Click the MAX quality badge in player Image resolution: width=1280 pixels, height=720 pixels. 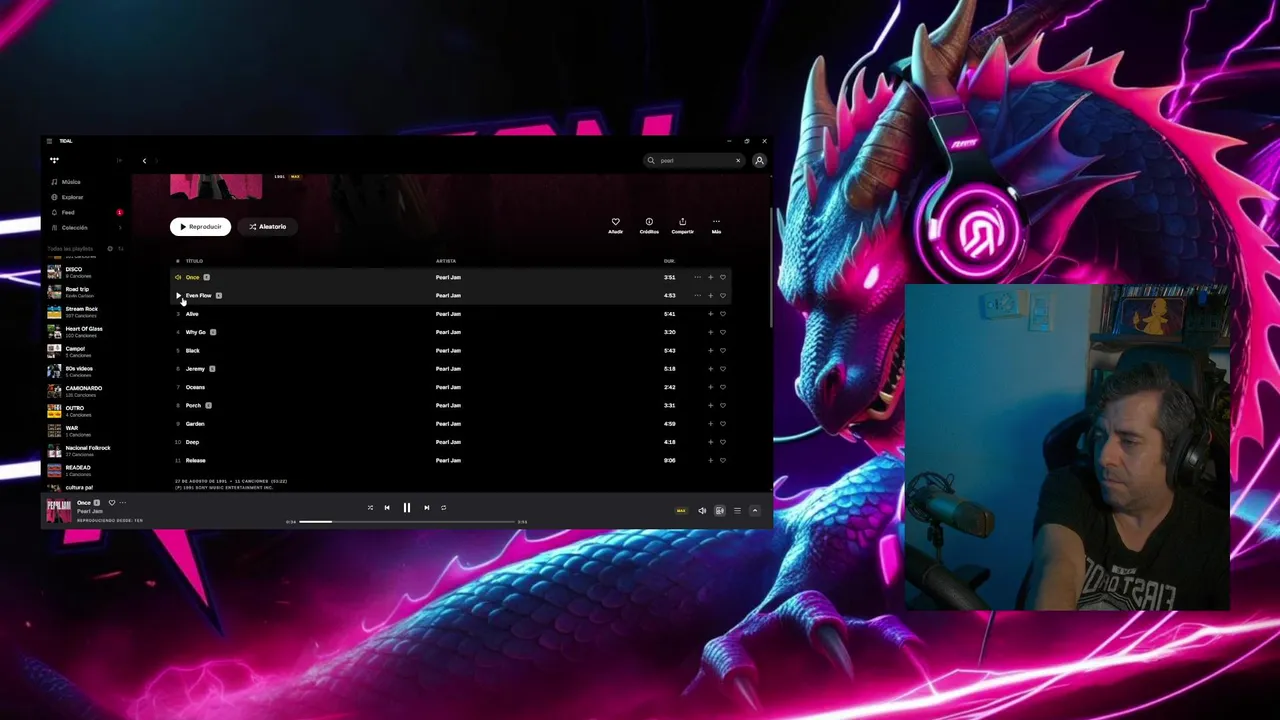point(681,511)
